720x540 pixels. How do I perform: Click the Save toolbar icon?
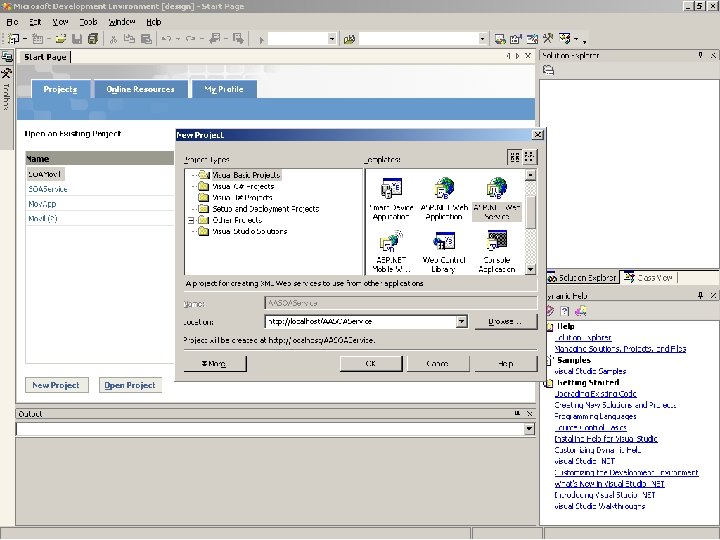coord(77,39)
